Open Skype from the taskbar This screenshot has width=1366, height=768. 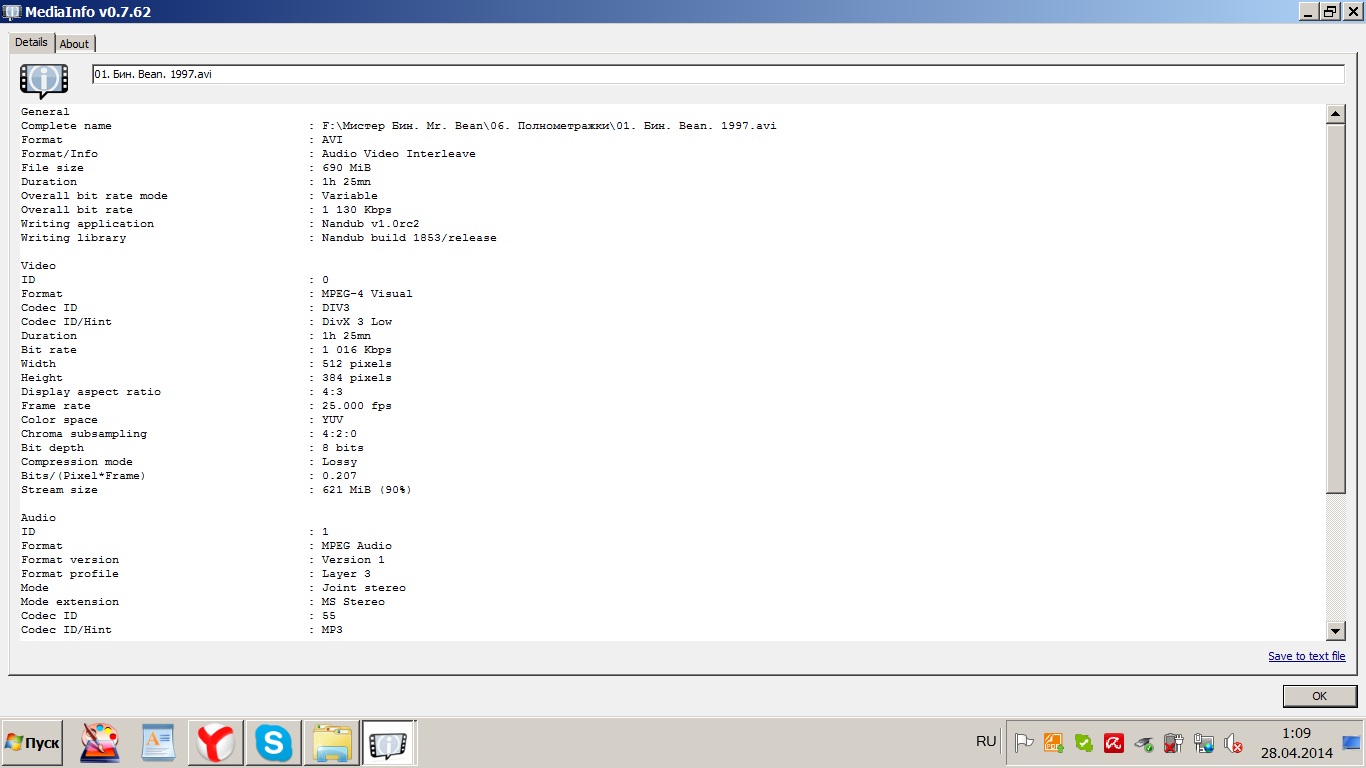tap(274, 743)
